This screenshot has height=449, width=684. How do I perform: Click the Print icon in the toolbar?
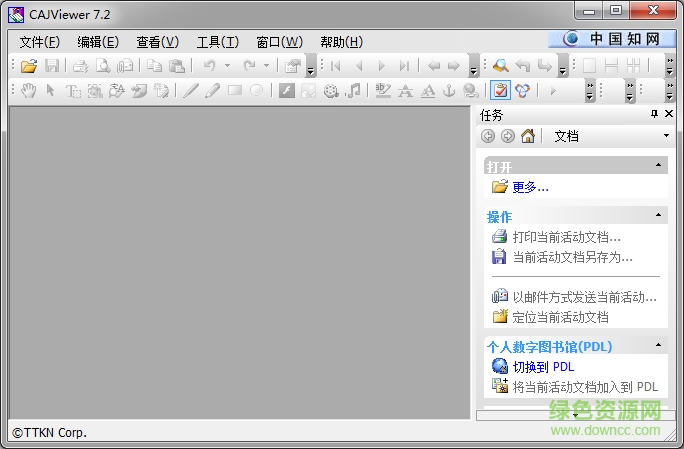click(80, 66)
